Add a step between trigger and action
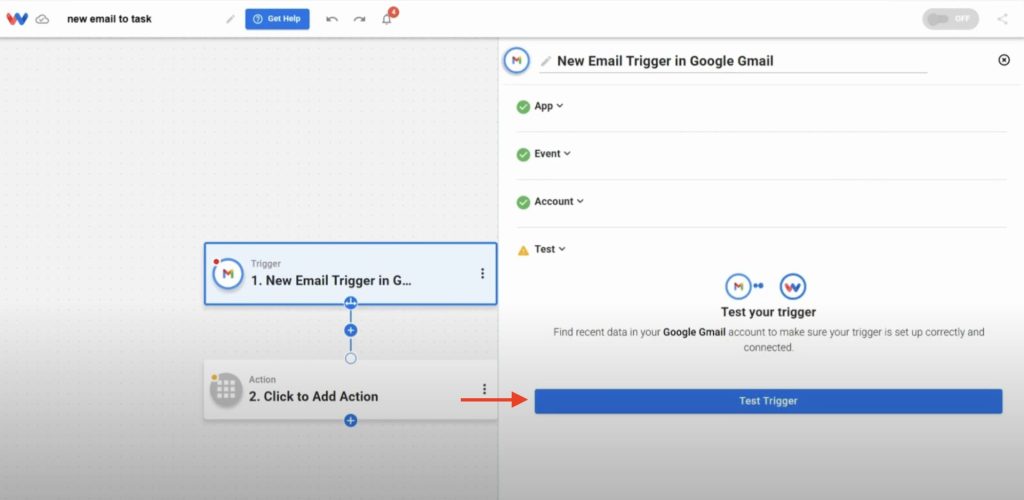 (x=351, y=330)
